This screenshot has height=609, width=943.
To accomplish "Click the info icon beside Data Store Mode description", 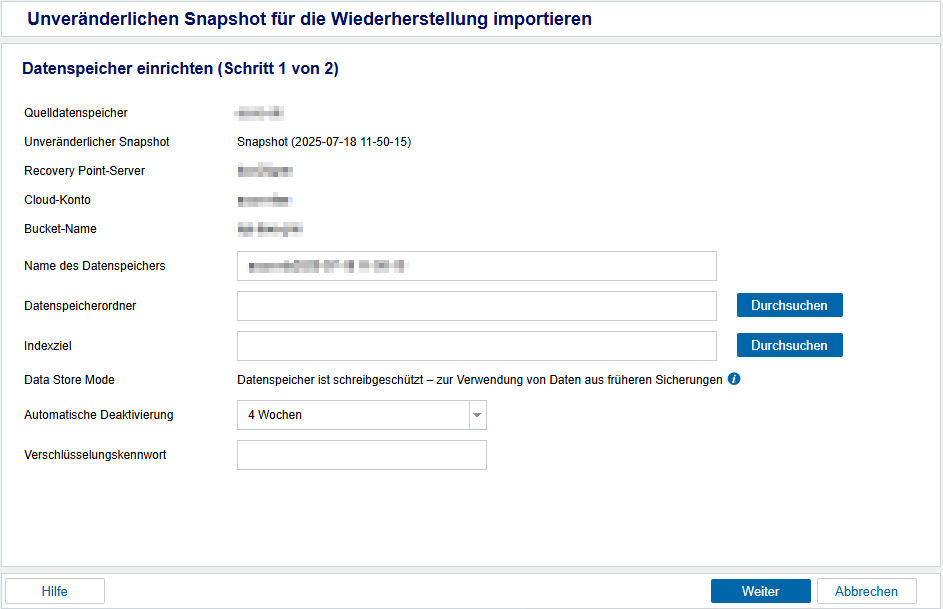I will 734,380.
